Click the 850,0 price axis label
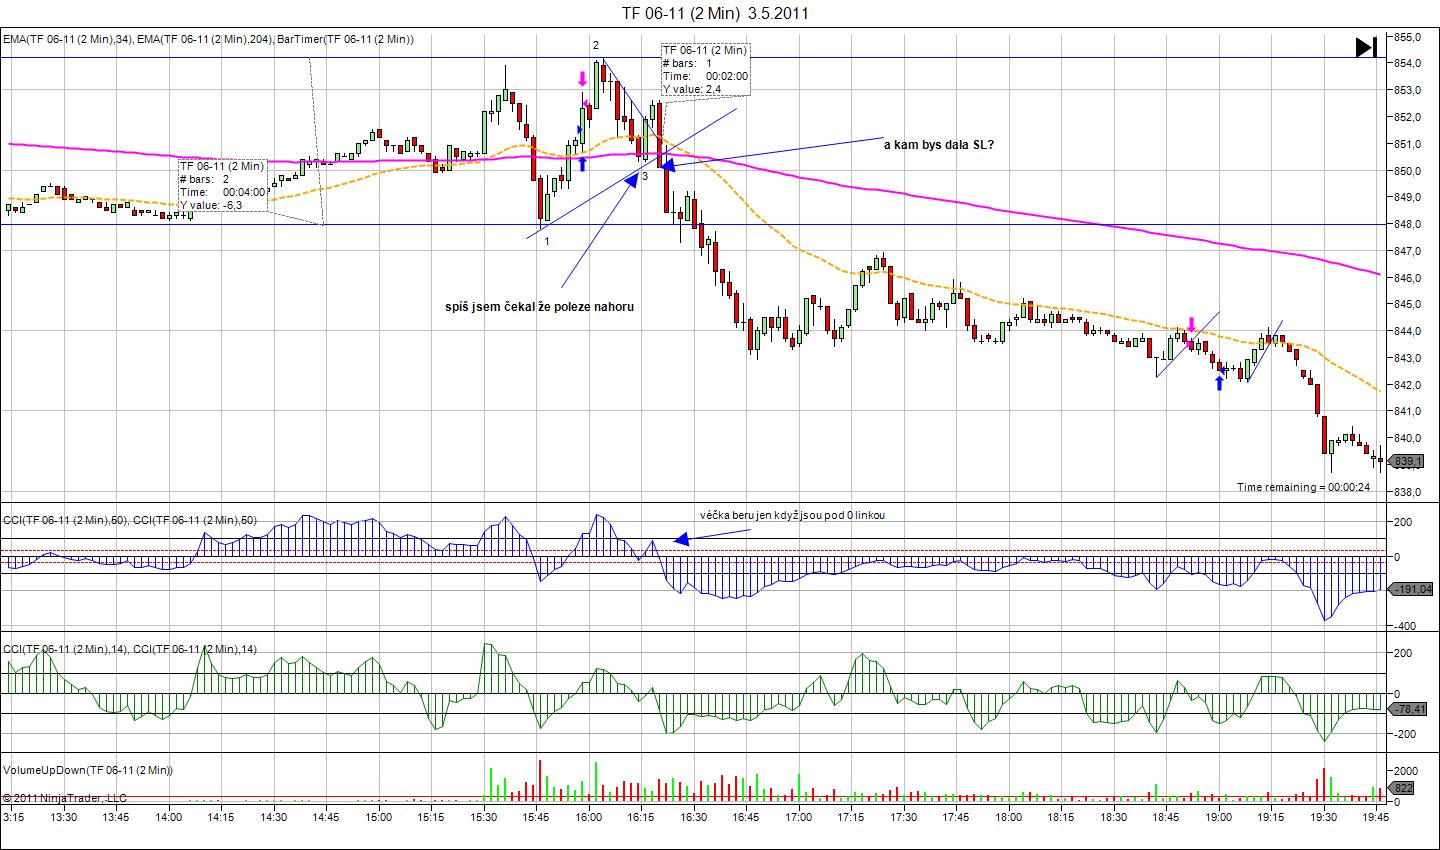The image size is (1440, 850). [1408, 171]
